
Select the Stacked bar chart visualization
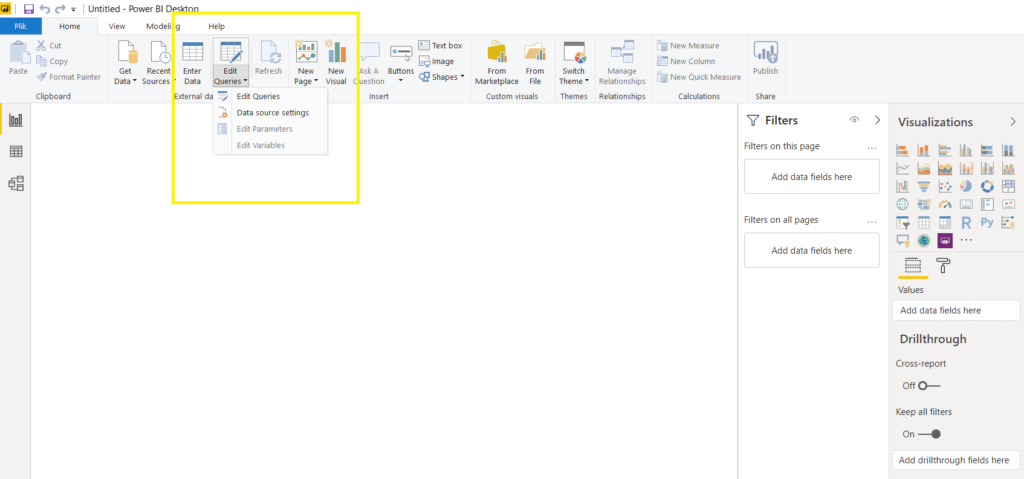coord(903,150)
